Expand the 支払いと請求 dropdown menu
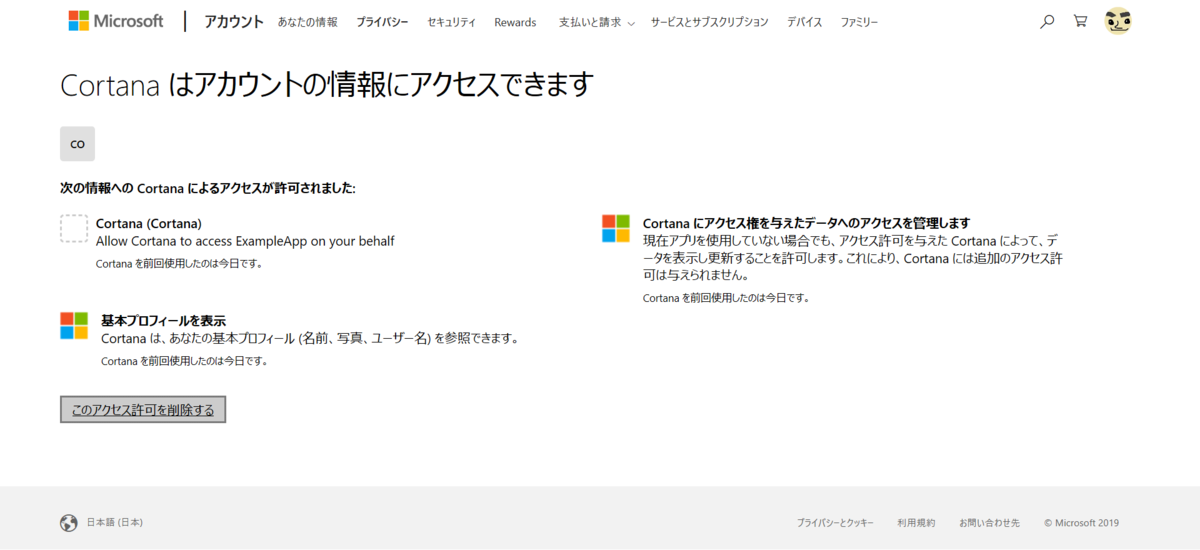The image size is (1200, 550). [596, 22]
